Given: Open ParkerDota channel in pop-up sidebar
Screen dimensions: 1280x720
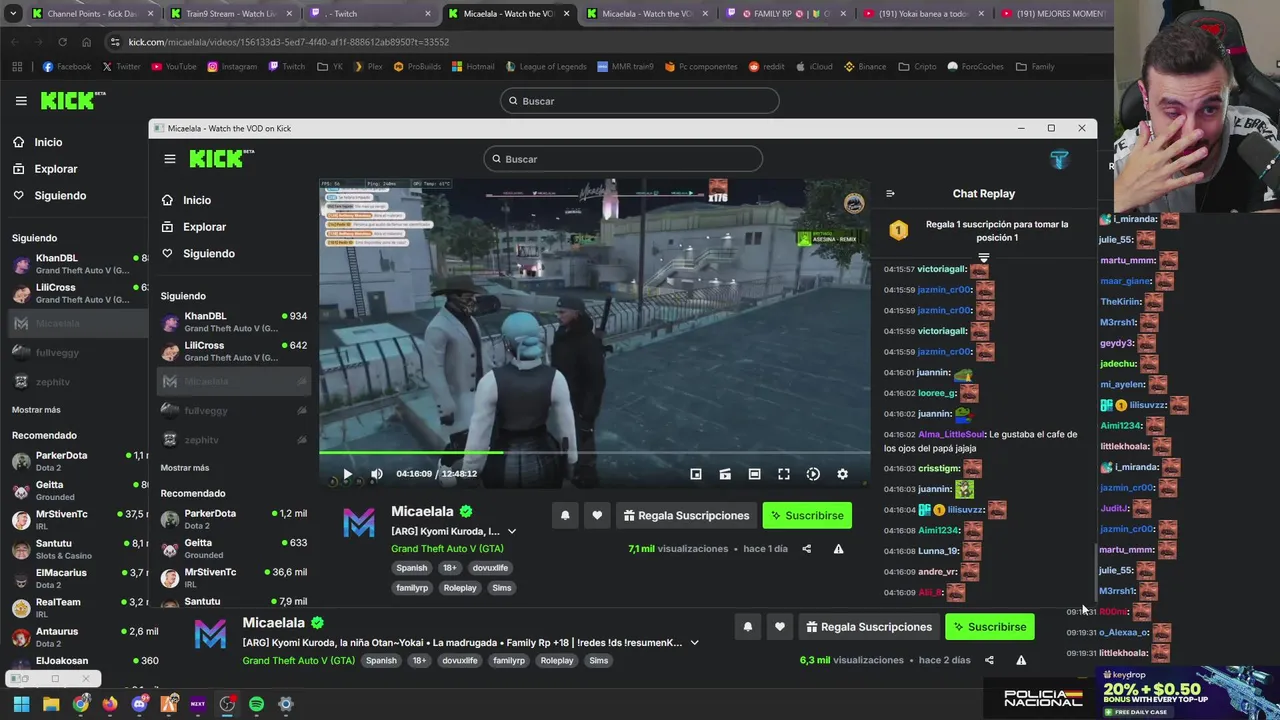Looking at the screenshot, I should tap(233, 519).
